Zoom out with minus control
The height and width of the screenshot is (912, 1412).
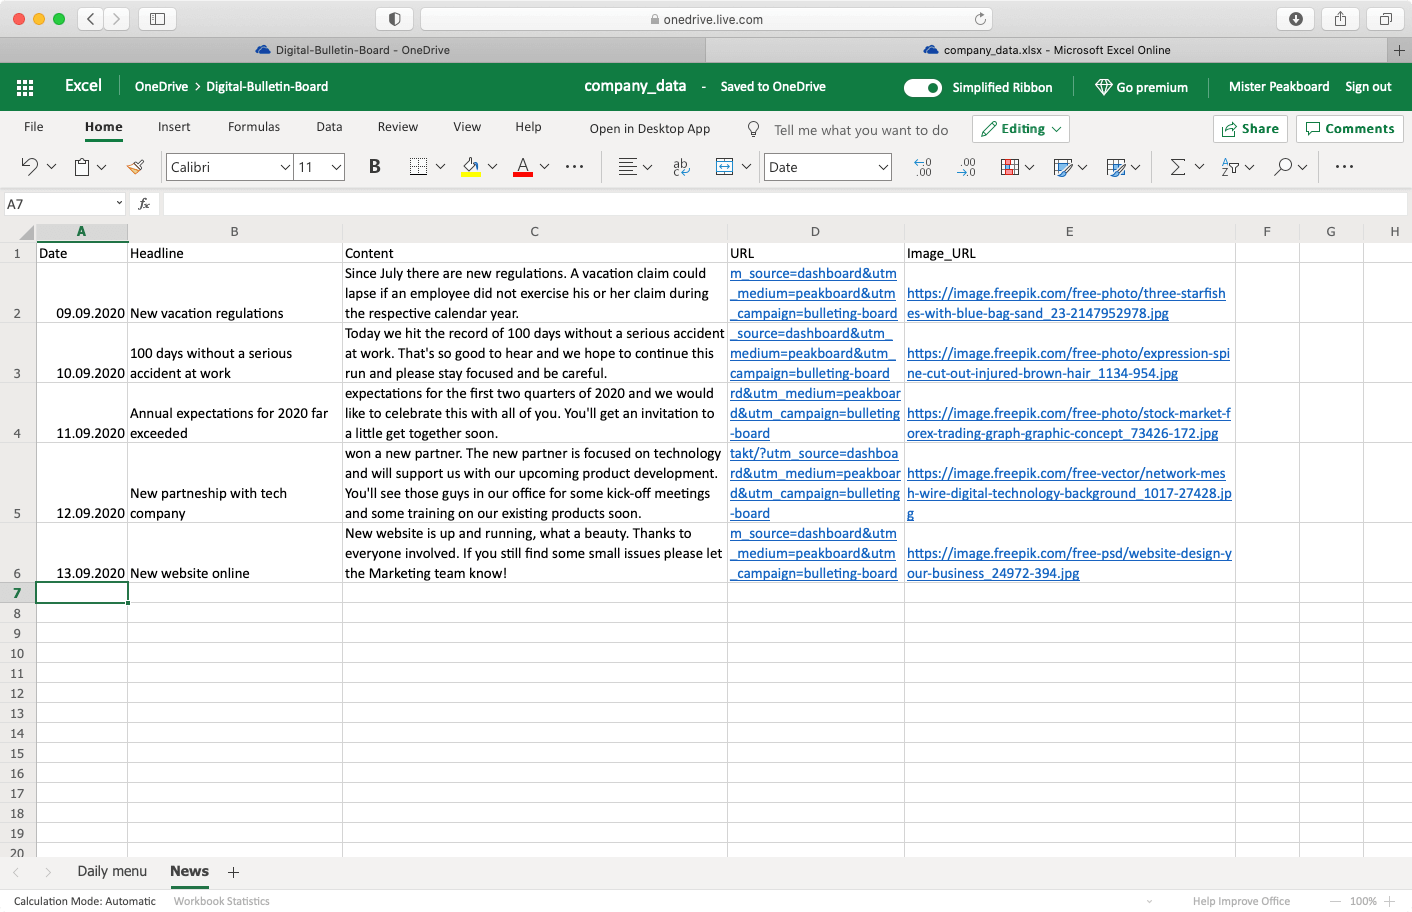pyautogui.click(x=1335, y=901)
